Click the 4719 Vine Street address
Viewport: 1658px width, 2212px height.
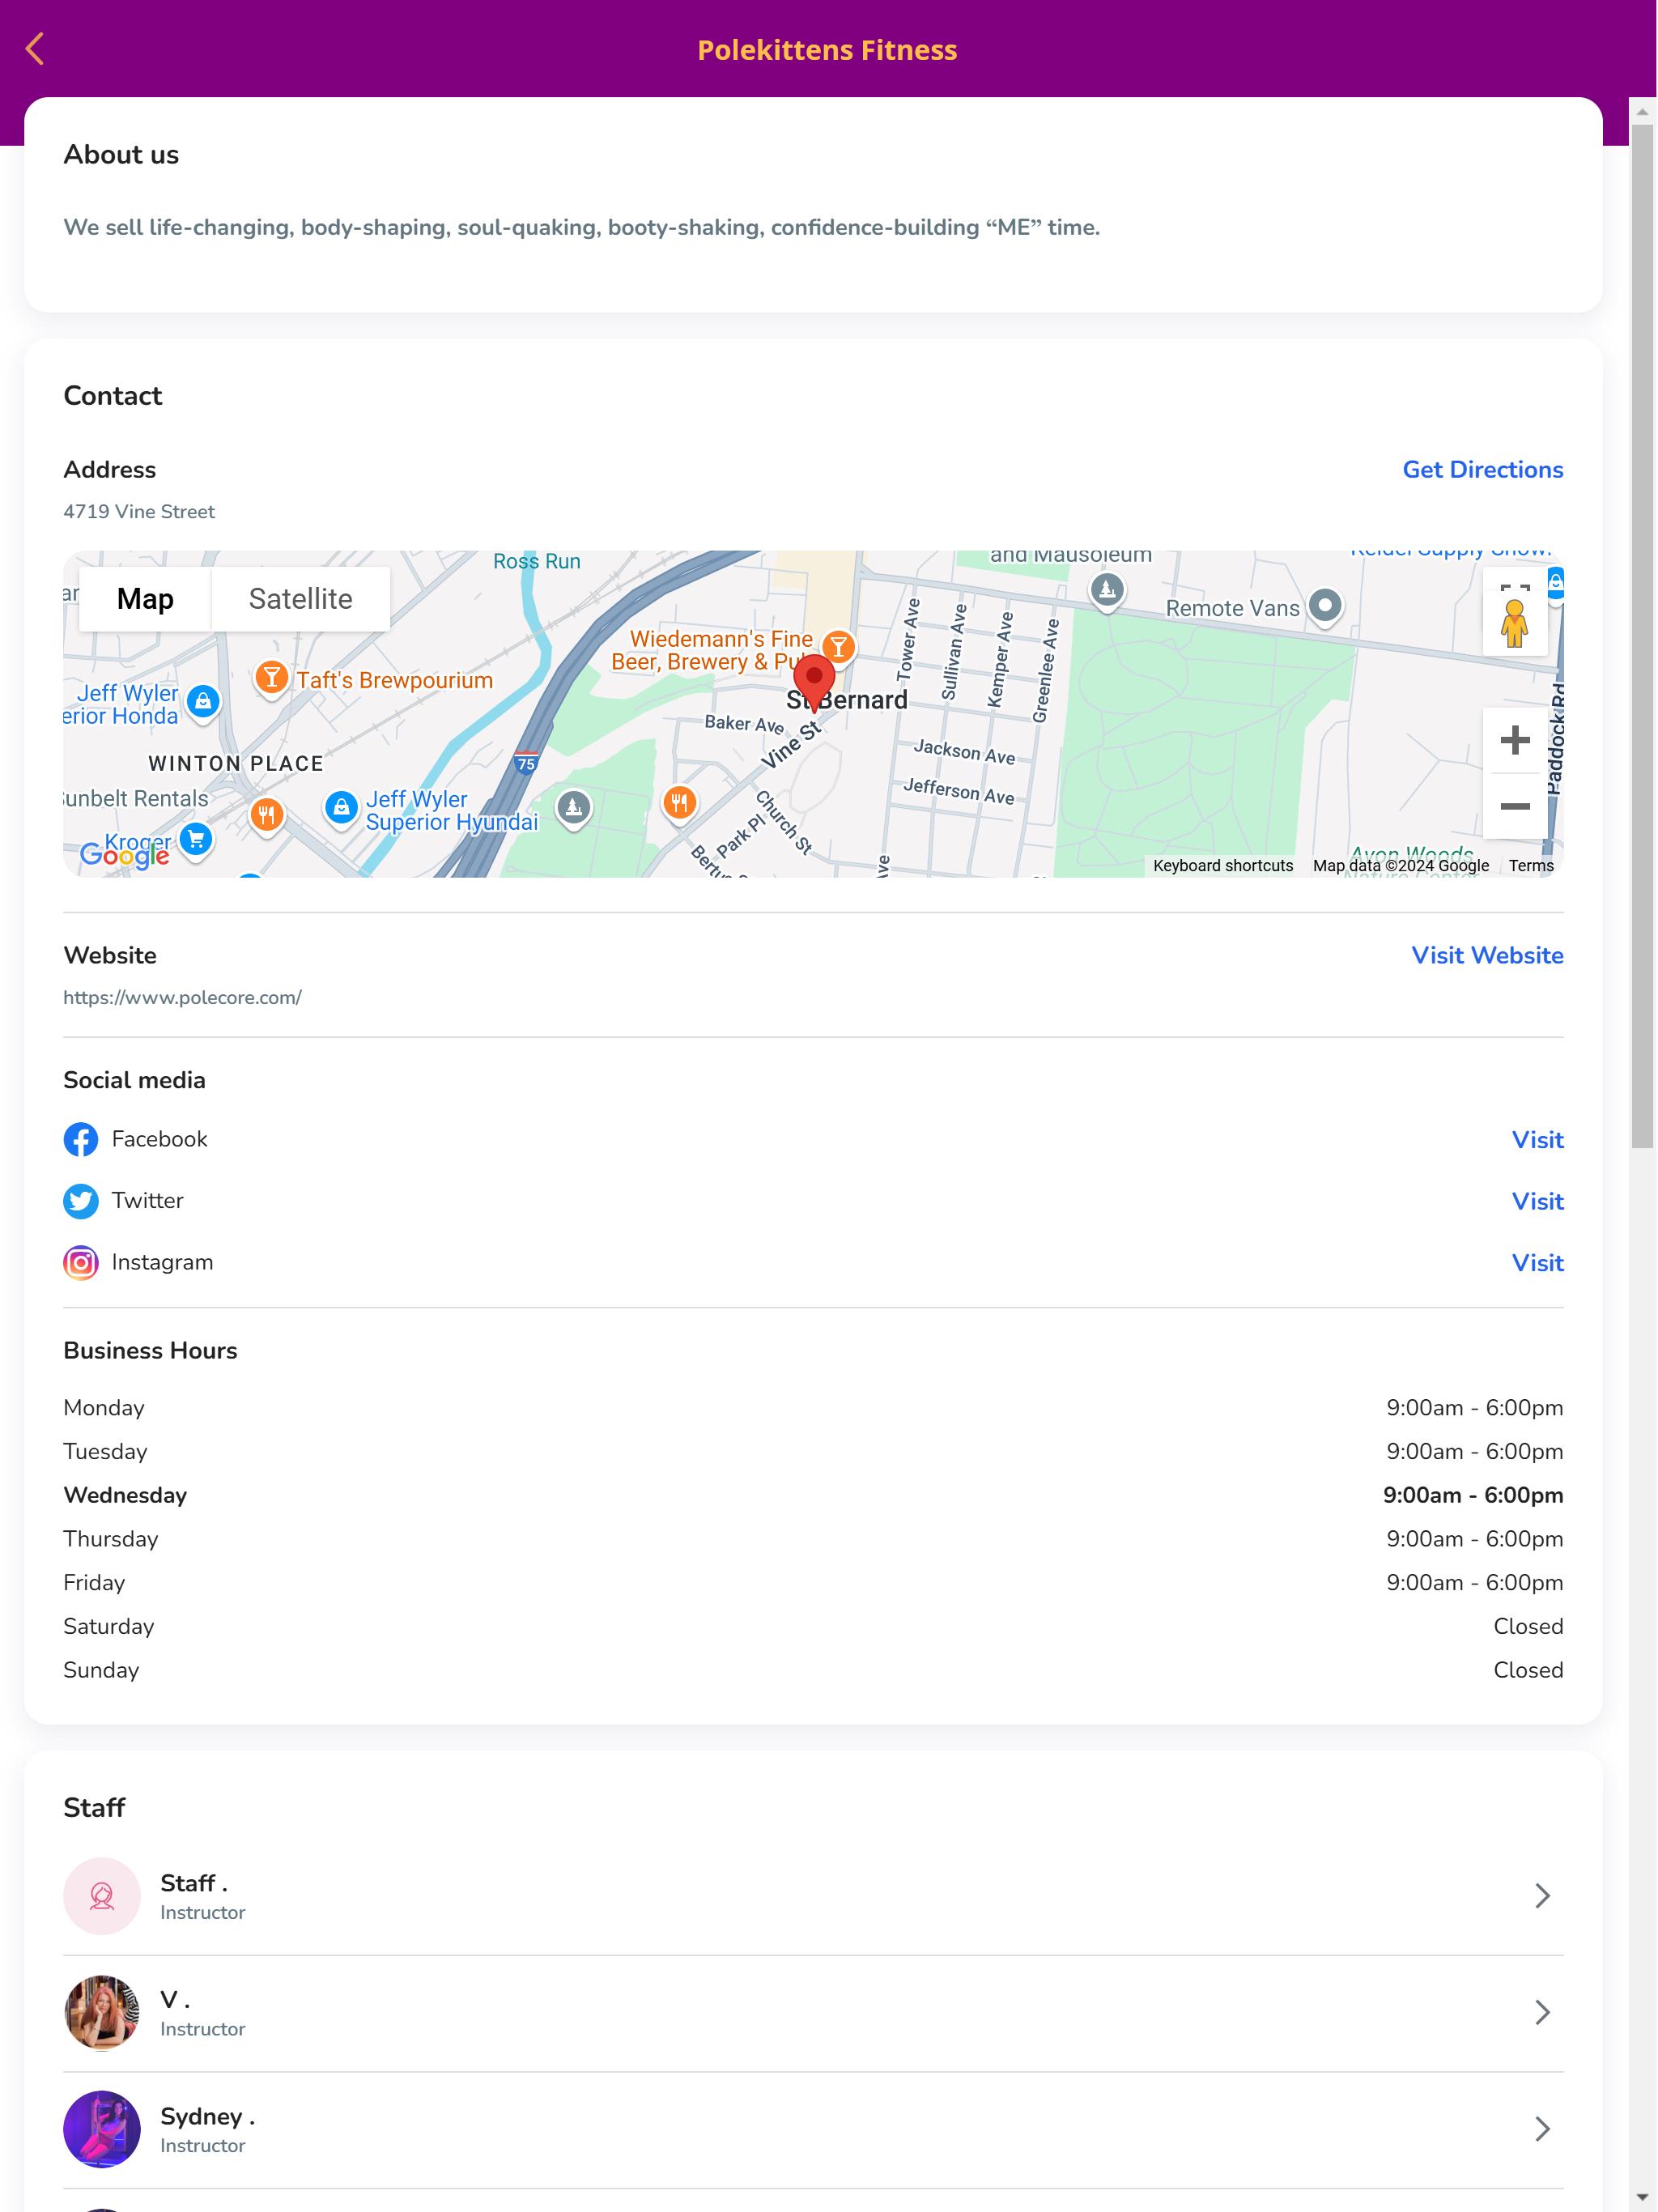(x=139, y=512)
